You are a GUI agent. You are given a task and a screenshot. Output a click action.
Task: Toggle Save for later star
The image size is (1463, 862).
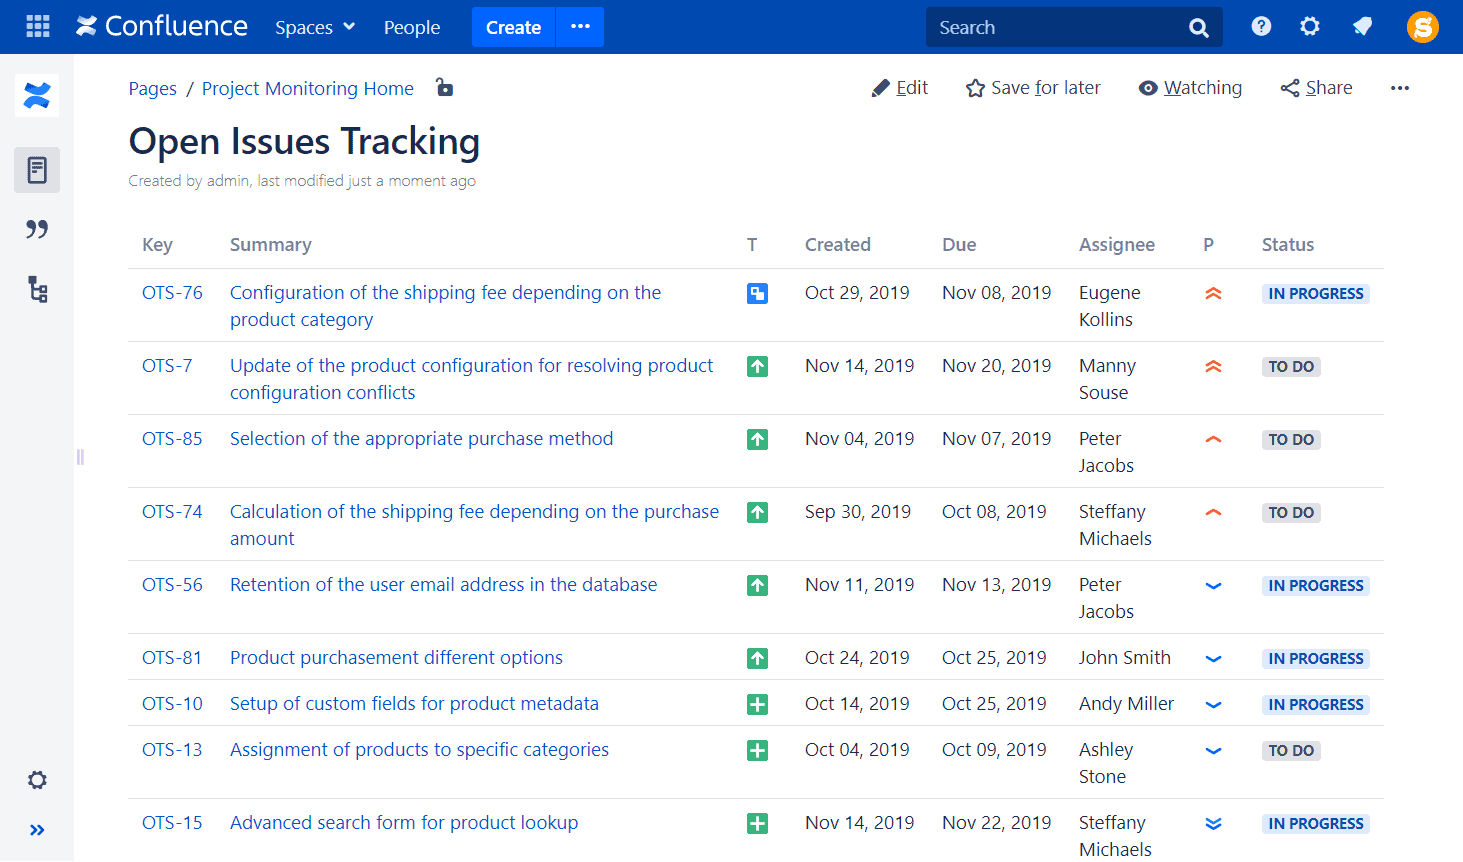pos(974,88)
